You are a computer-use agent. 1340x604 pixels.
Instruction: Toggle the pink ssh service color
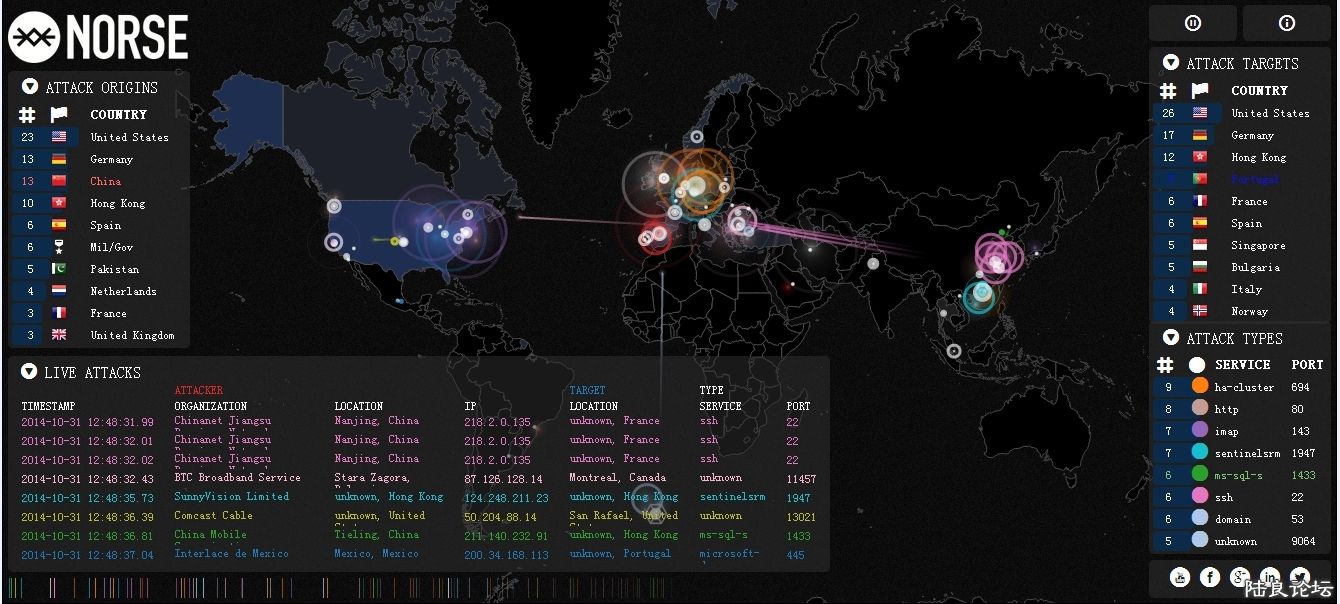1199,496
